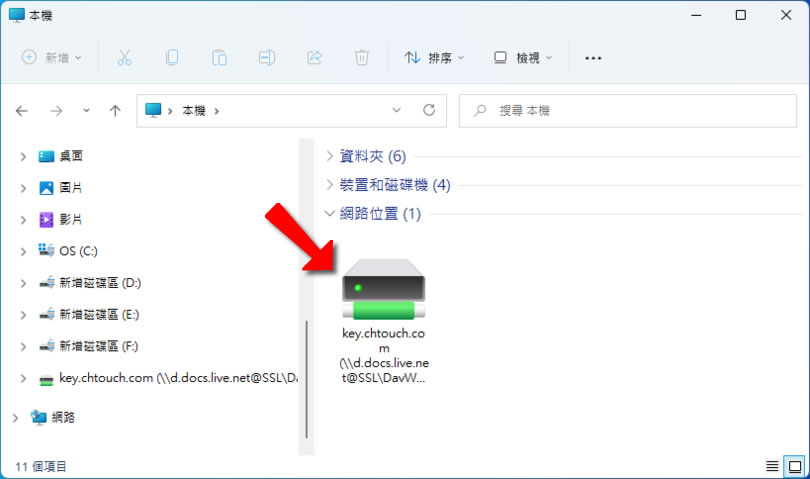Open the 排序 (Sort) dropdown
The height and width of the screenshot is (479, 810).
pos(434,57)
